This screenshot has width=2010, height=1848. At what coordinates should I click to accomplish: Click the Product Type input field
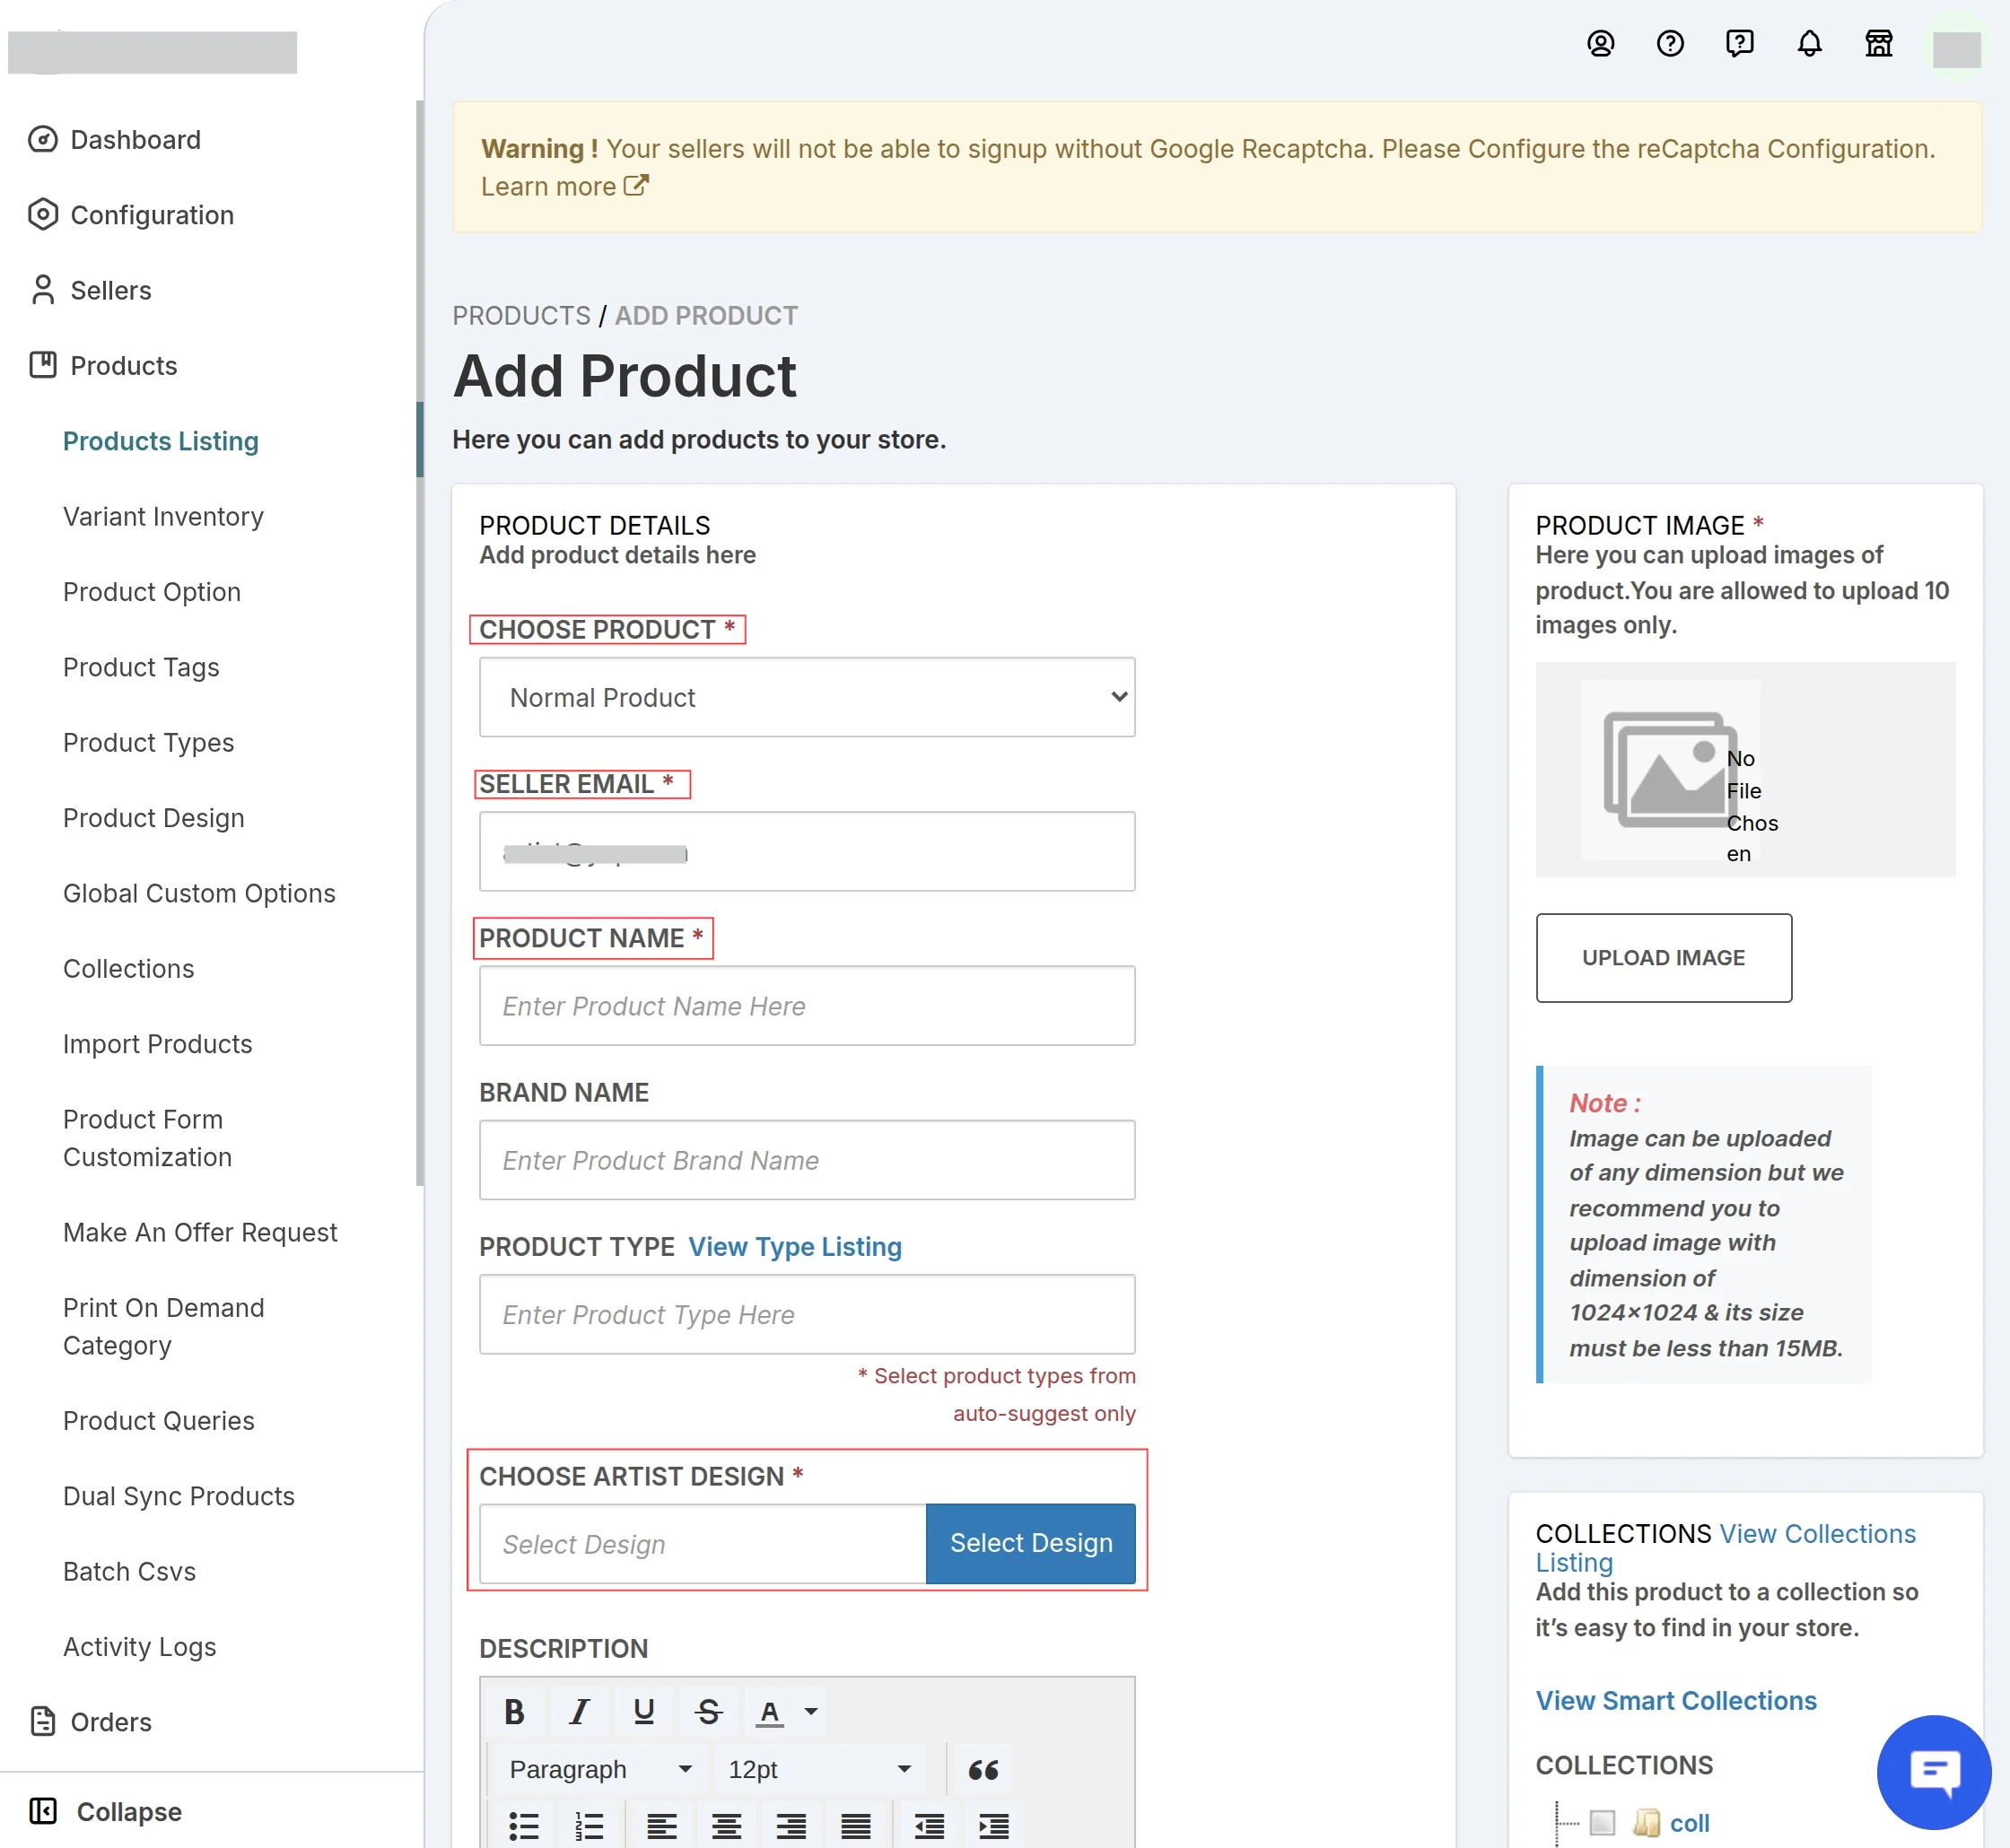click(807, 1314)
